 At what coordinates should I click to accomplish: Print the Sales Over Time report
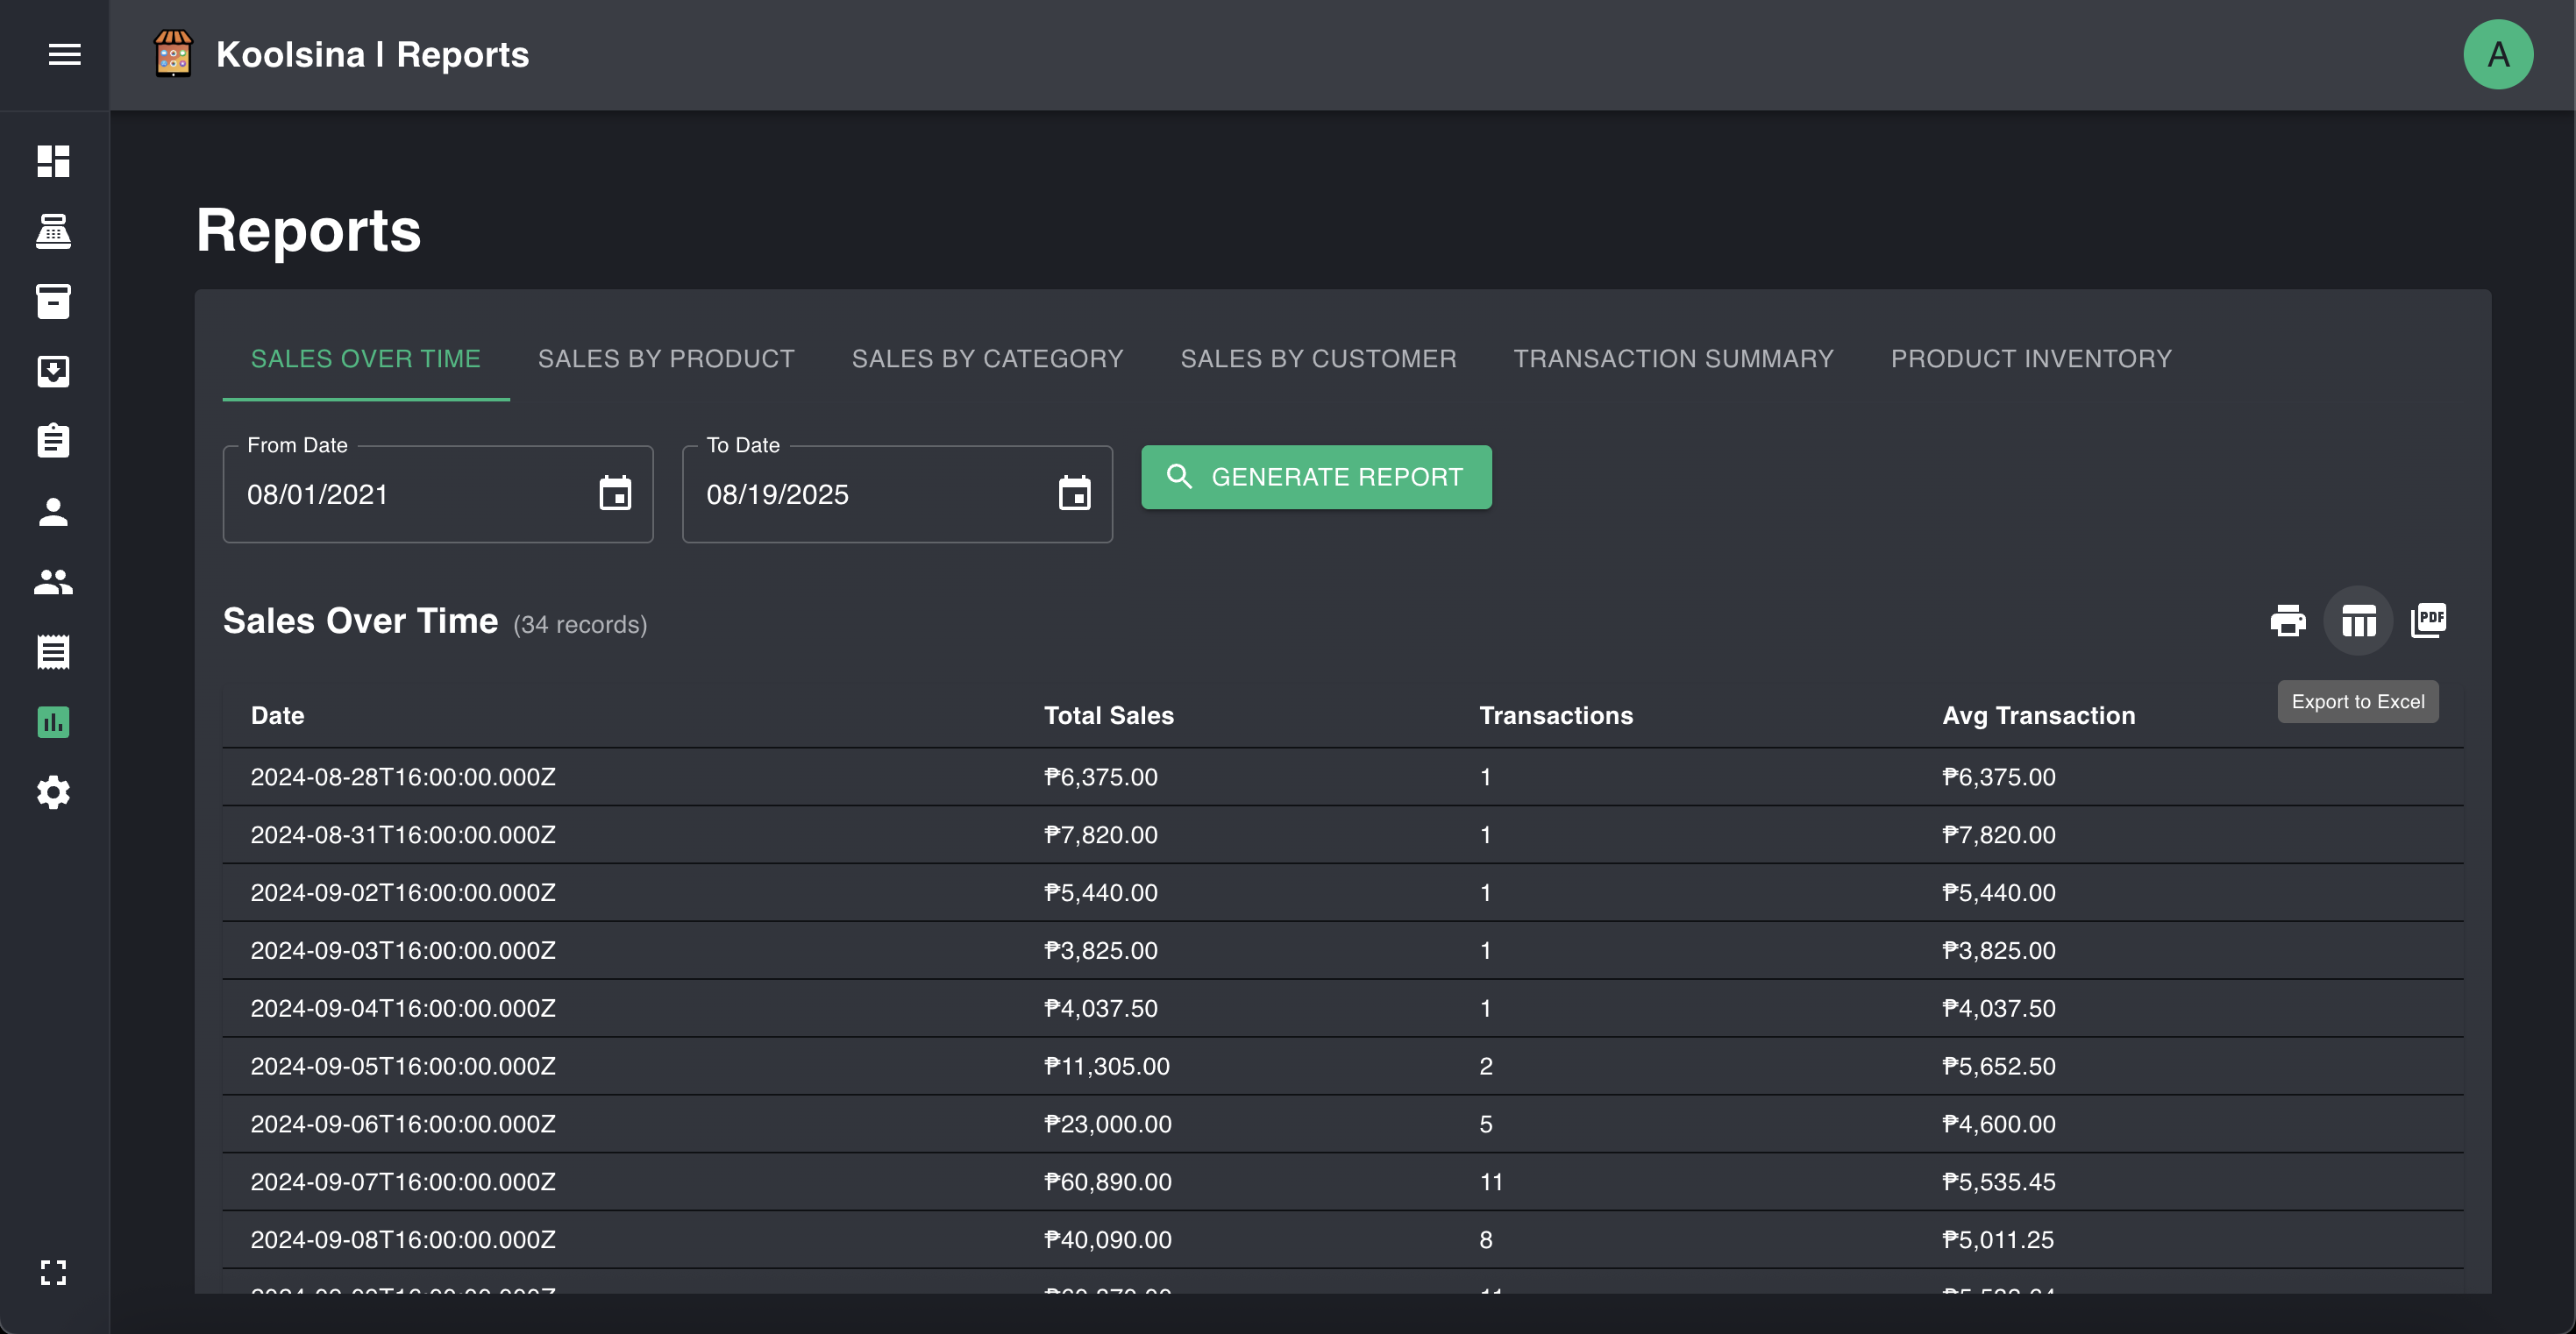click(x=2288, y=620)
